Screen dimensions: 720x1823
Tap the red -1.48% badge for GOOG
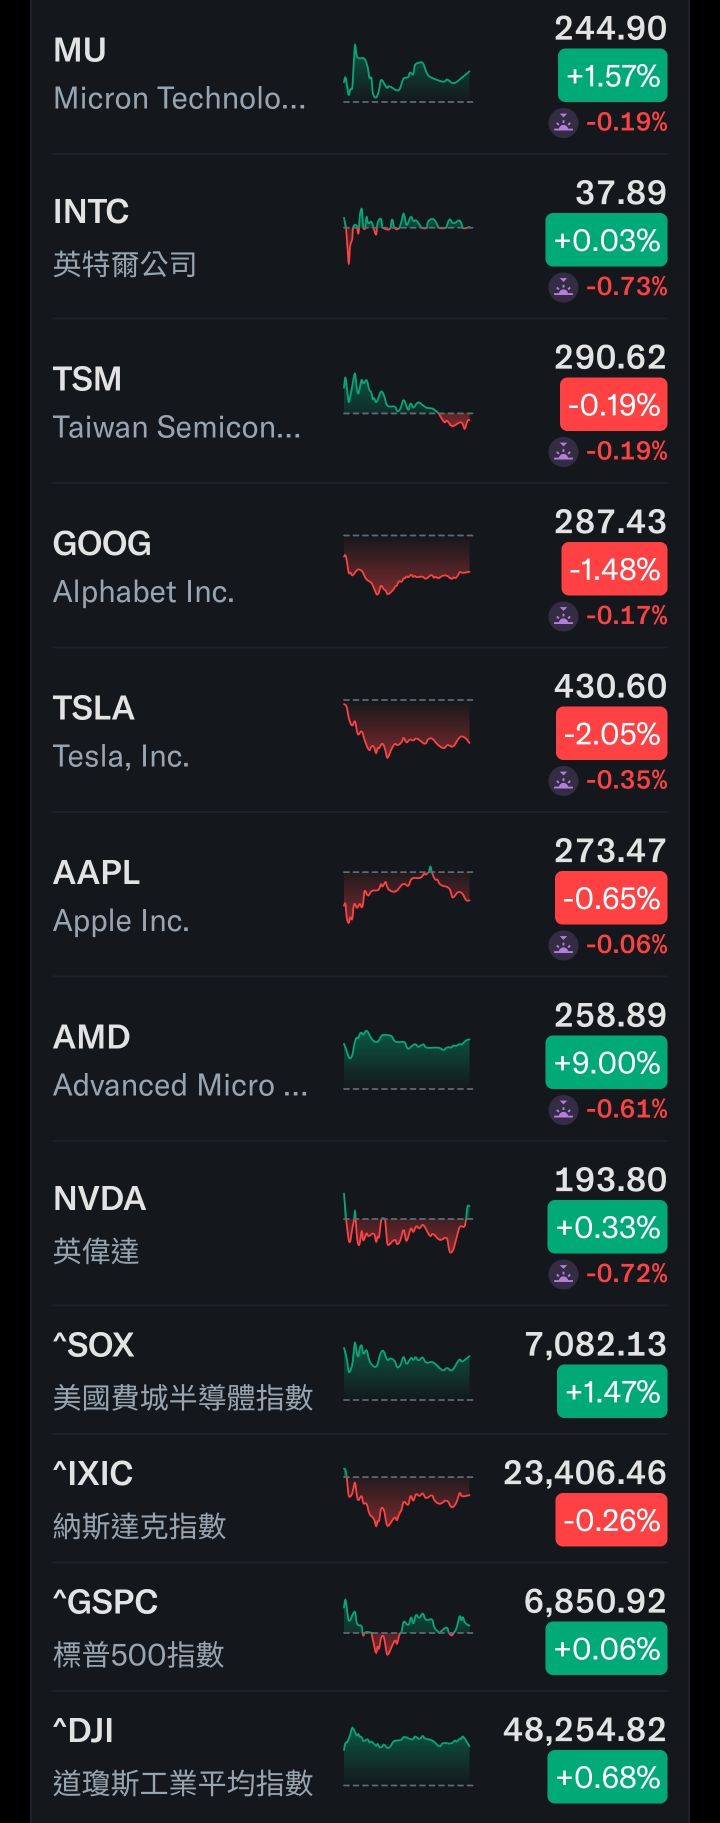point(614,570)
